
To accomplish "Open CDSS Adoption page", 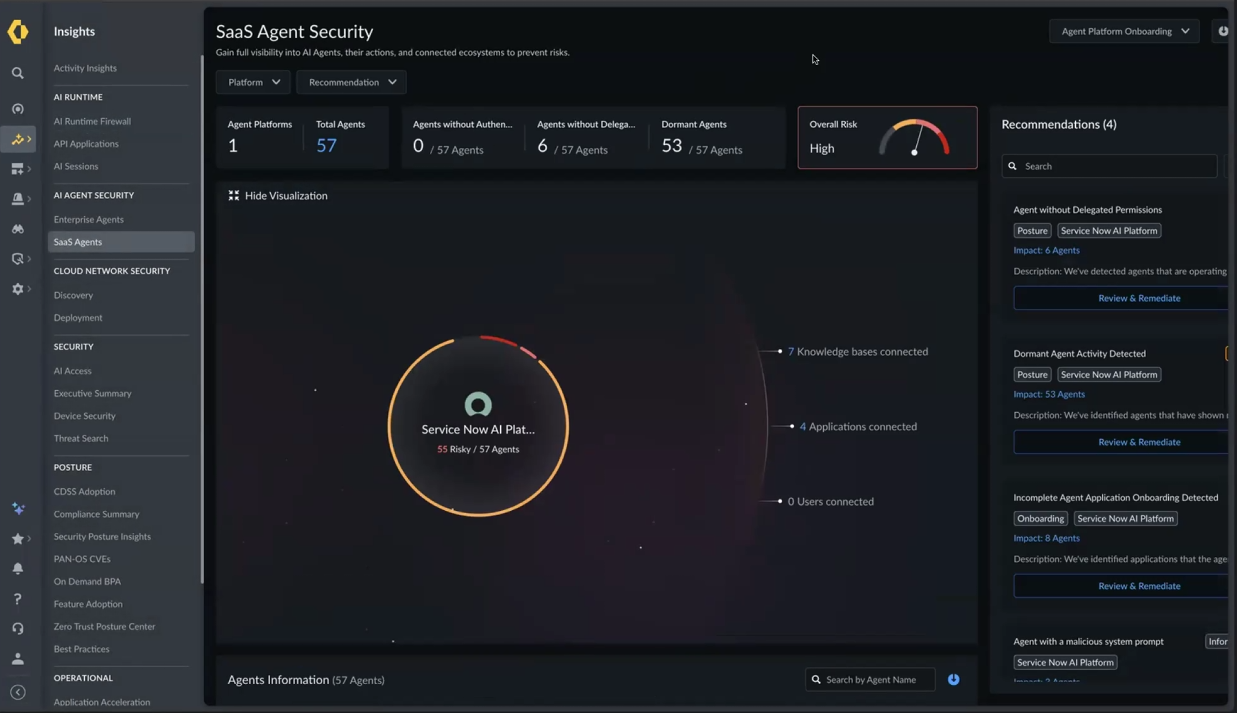I will (x=84, y=492).
